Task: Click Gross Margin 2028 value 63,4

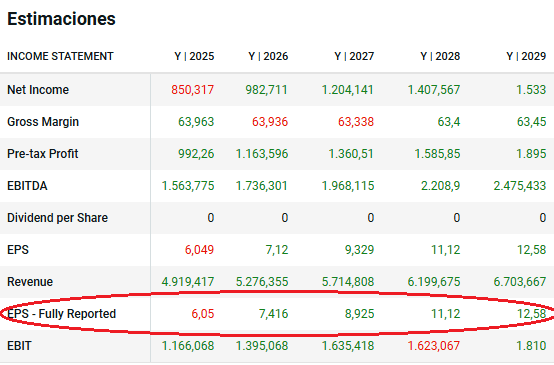Action: click(x=449, y=122)
